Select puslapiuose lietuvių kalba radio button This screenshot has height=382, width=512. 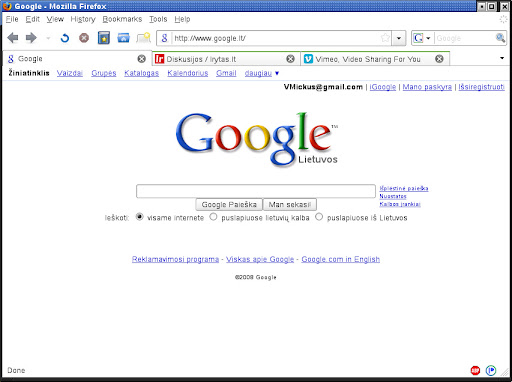point(213,217)
